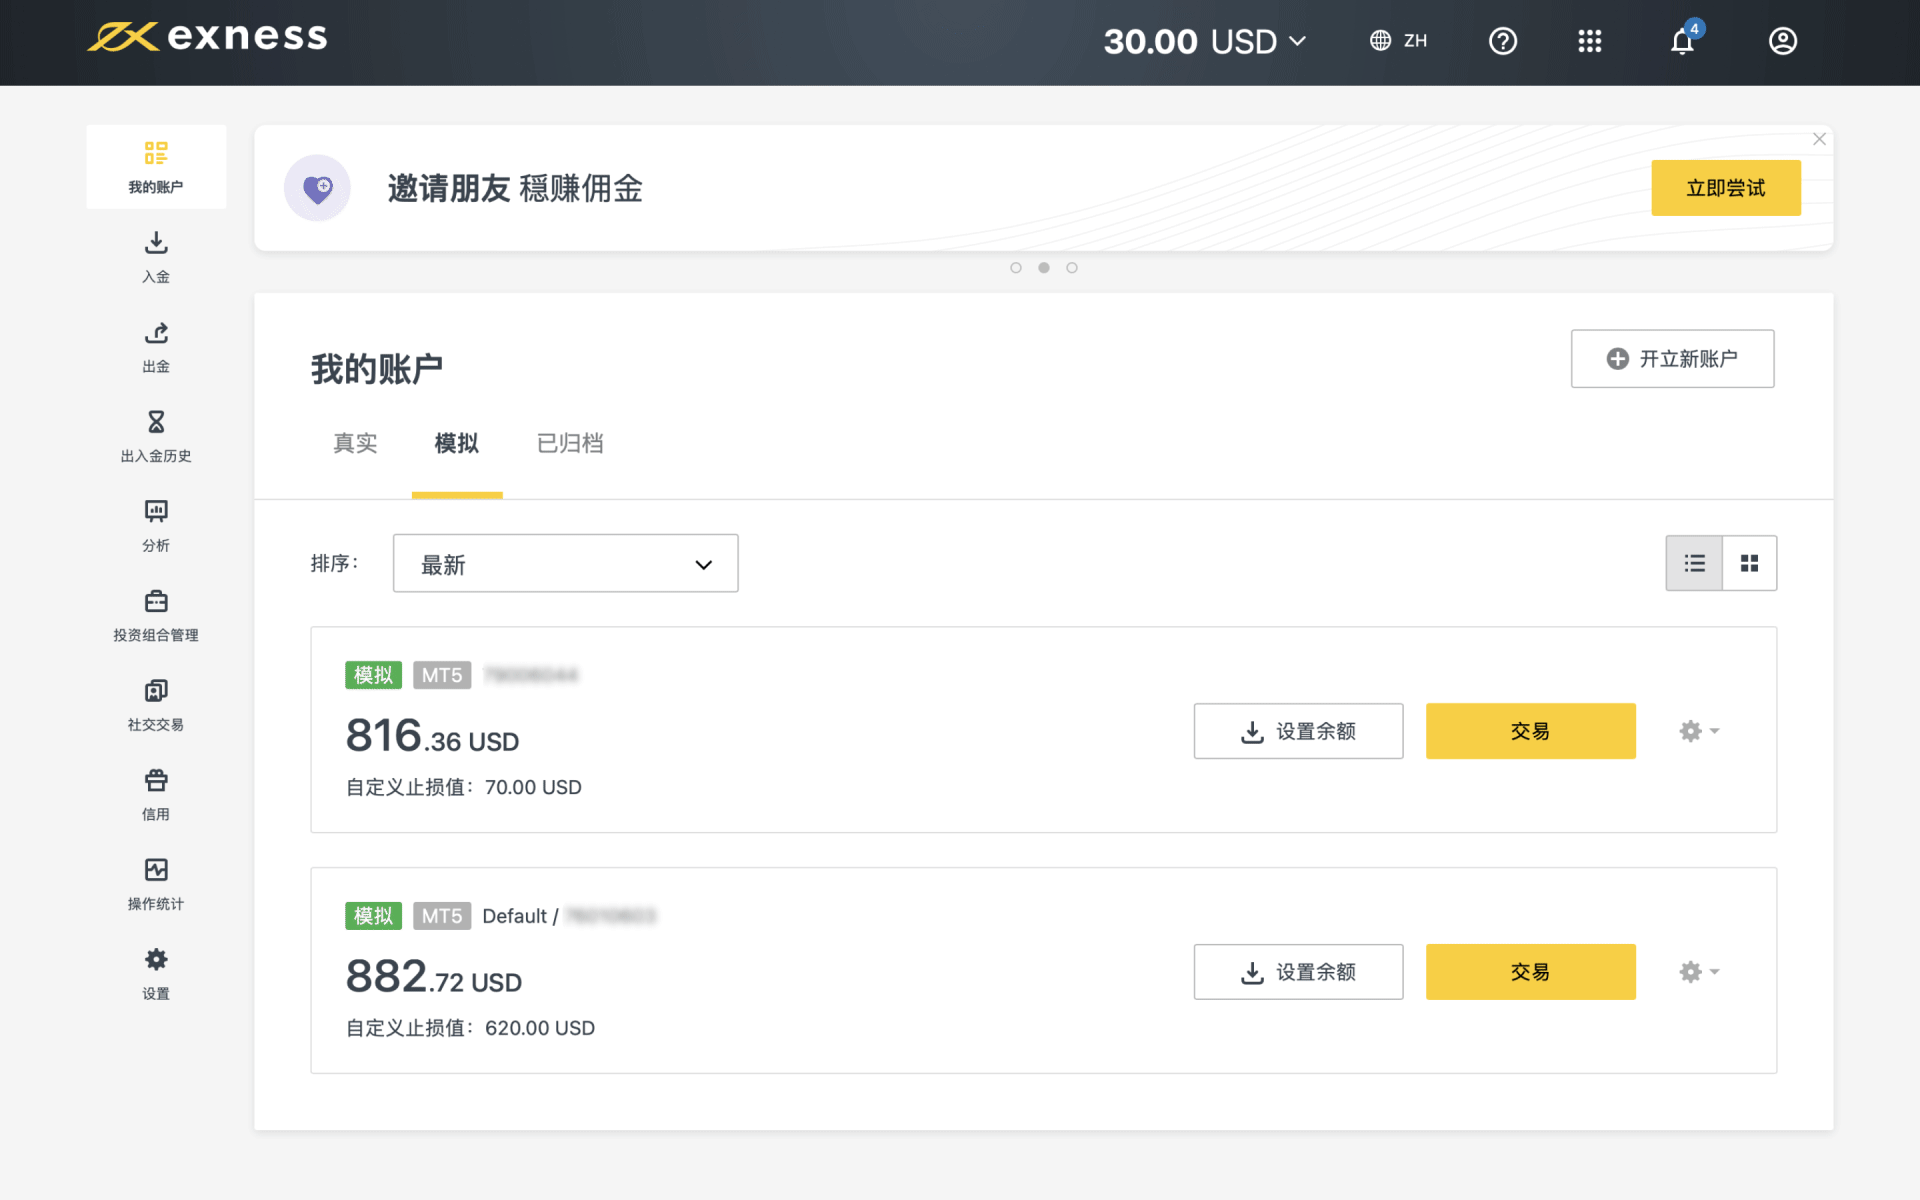Switch to list view layout
The image size is (1920, 1200).
coord(1694,563)
